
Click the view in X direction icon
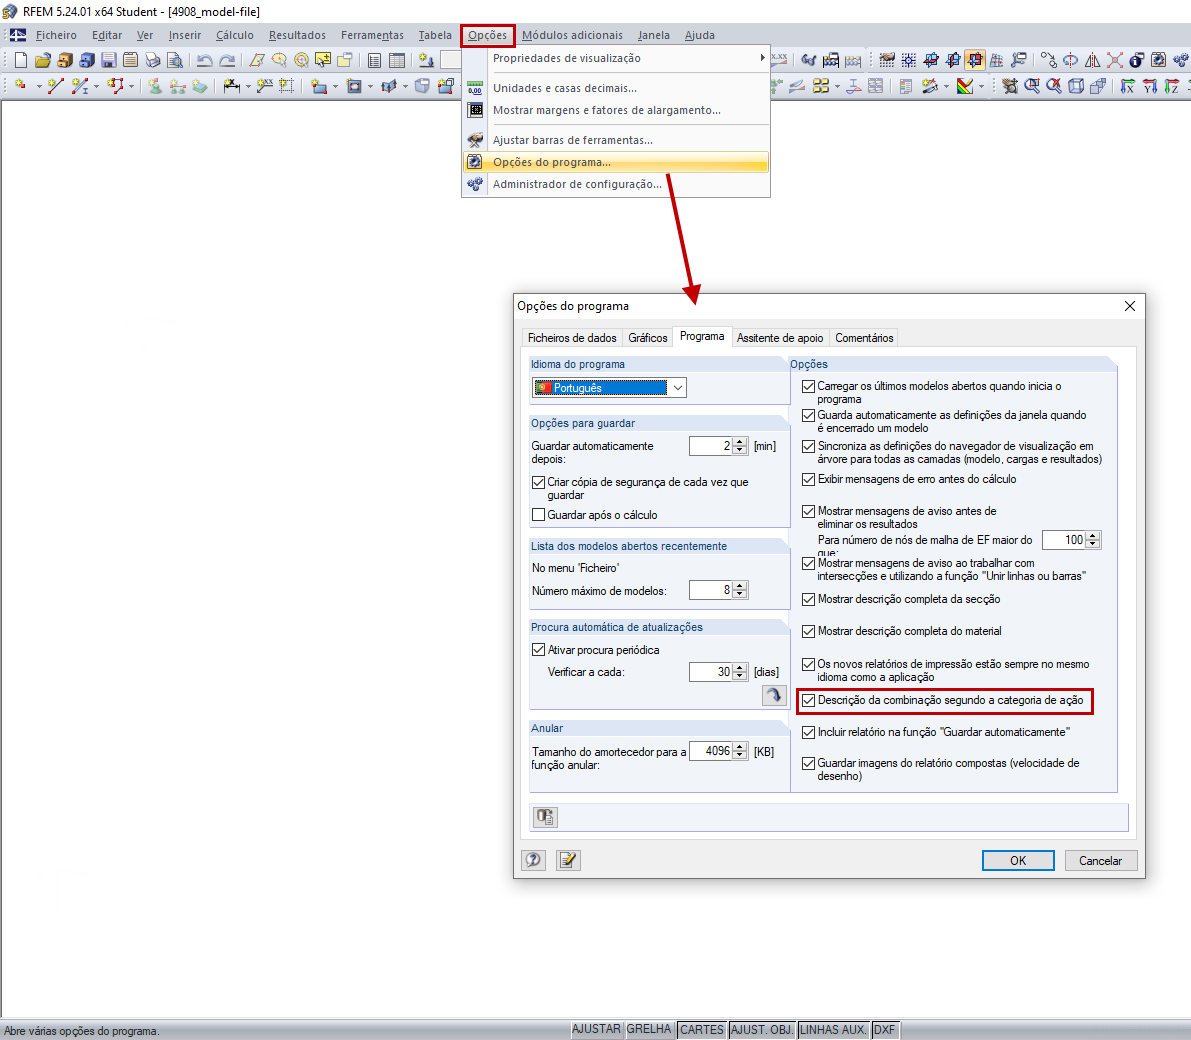(1128, 86)
